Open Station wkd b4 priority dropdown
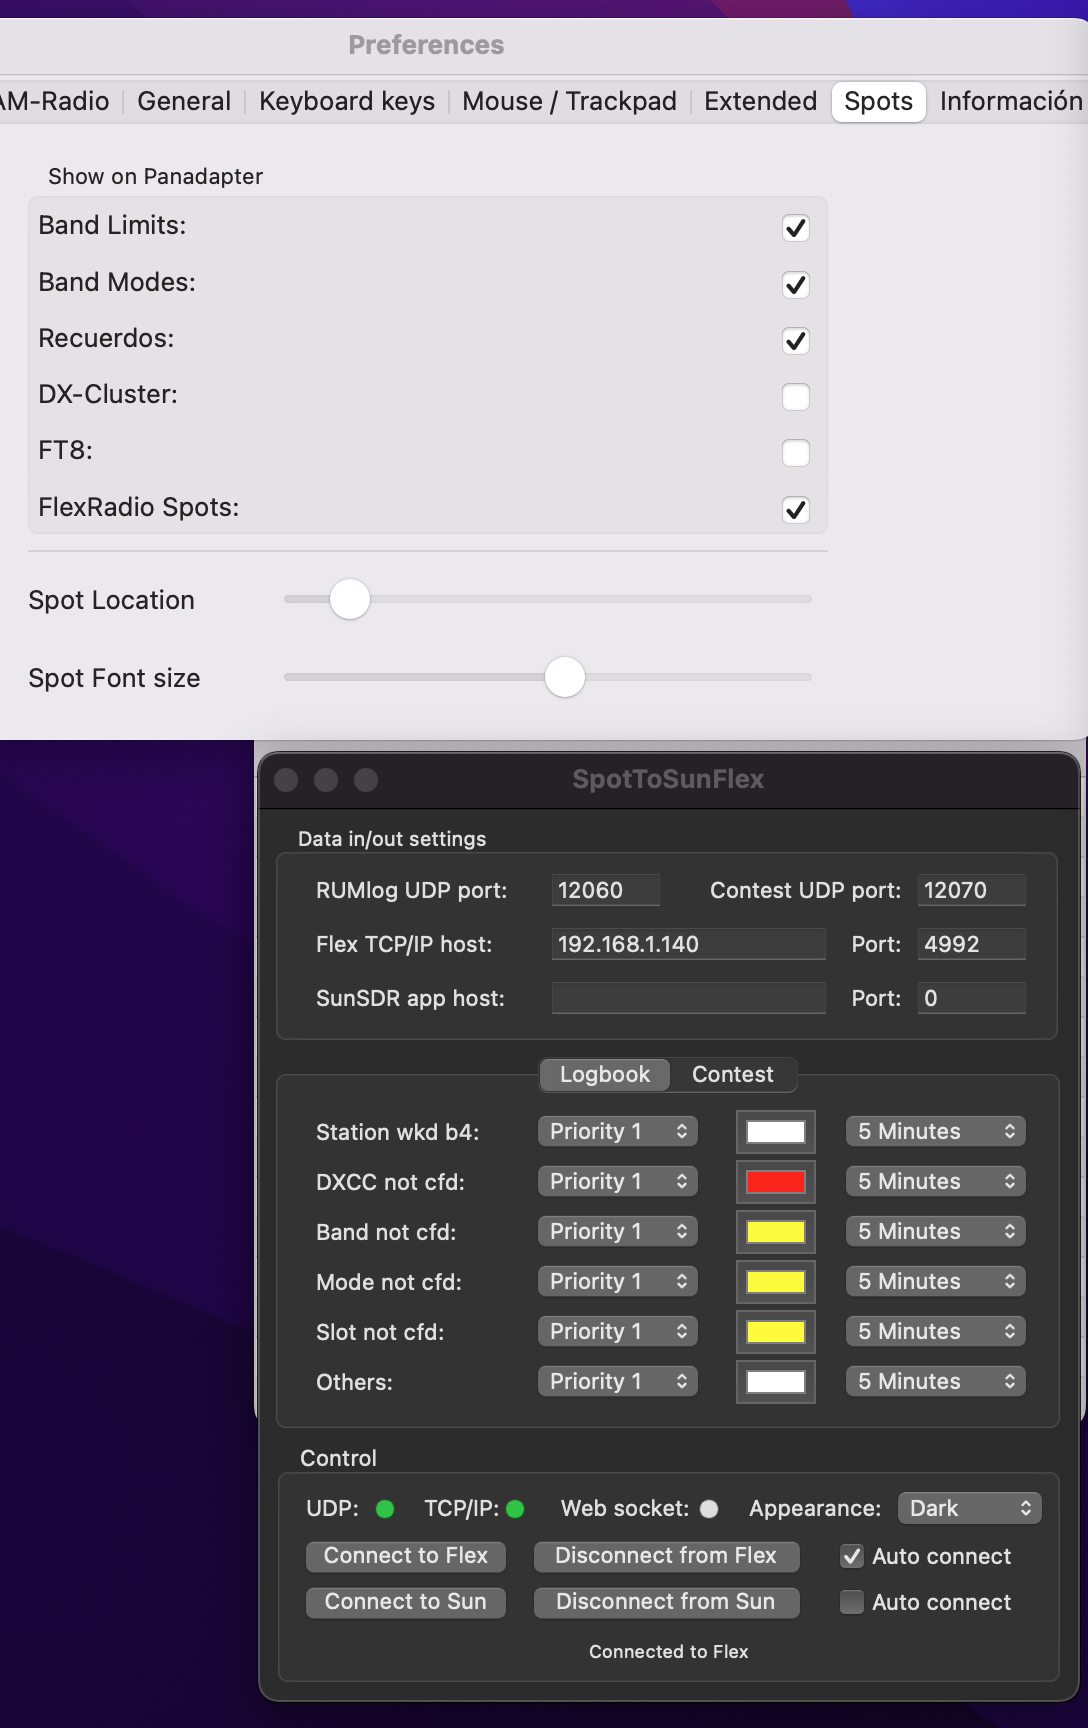This screenshot has width=1088, height=1728. (617, 1131)
